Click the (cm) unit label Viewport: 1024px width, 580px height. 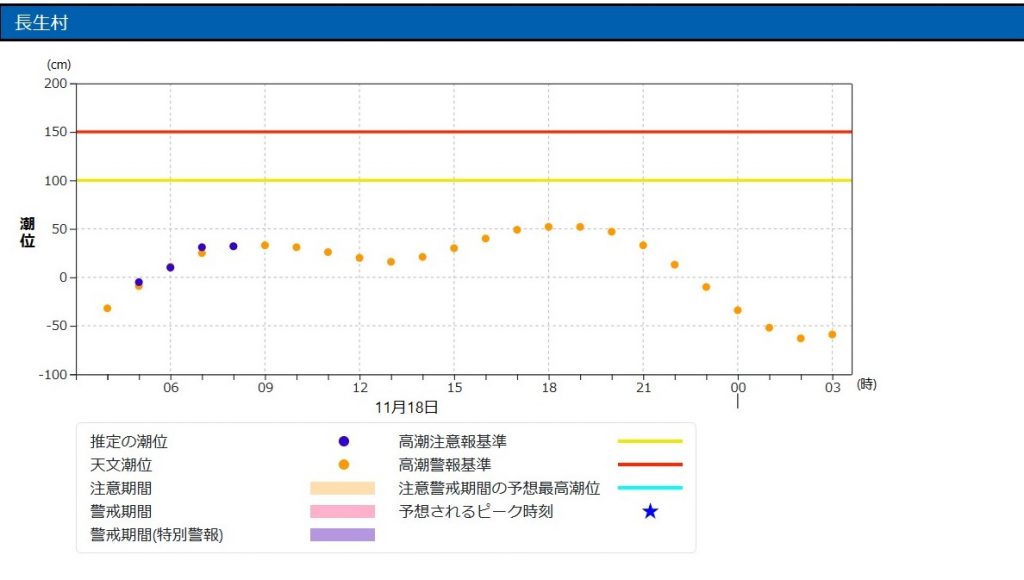59,65
